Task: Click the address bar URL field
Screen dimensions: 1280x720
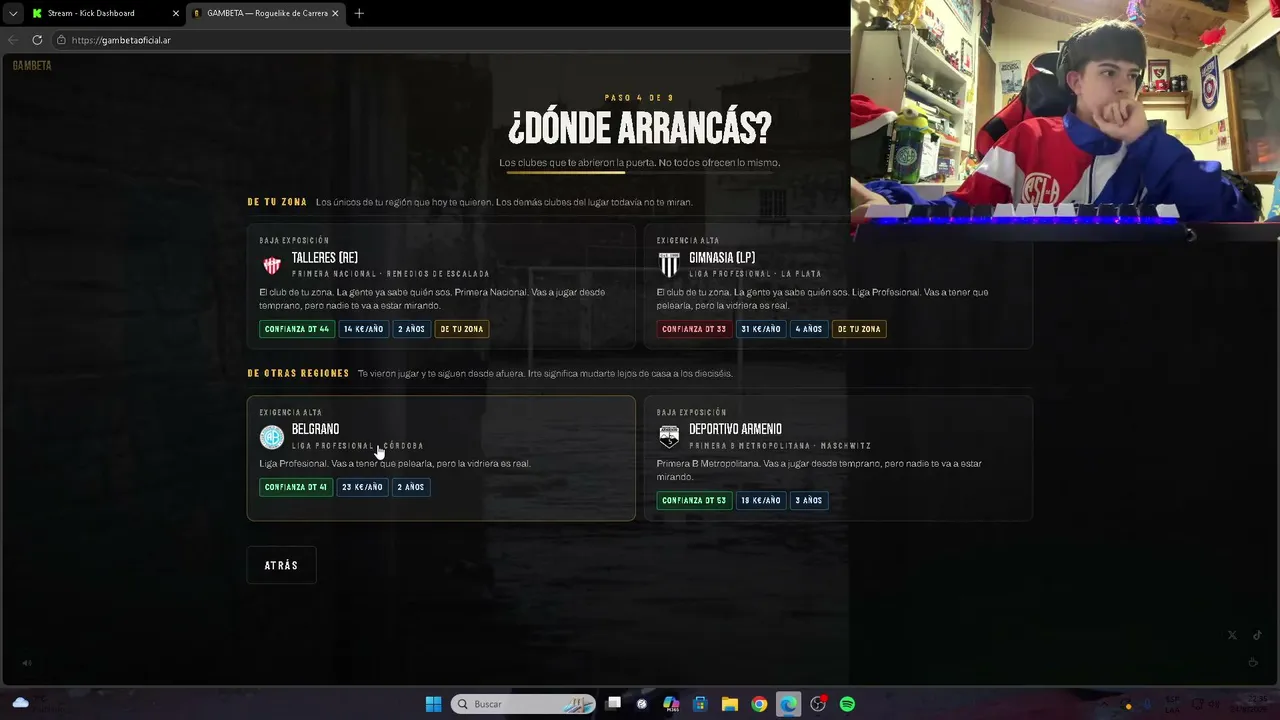Action: [450, 40]
